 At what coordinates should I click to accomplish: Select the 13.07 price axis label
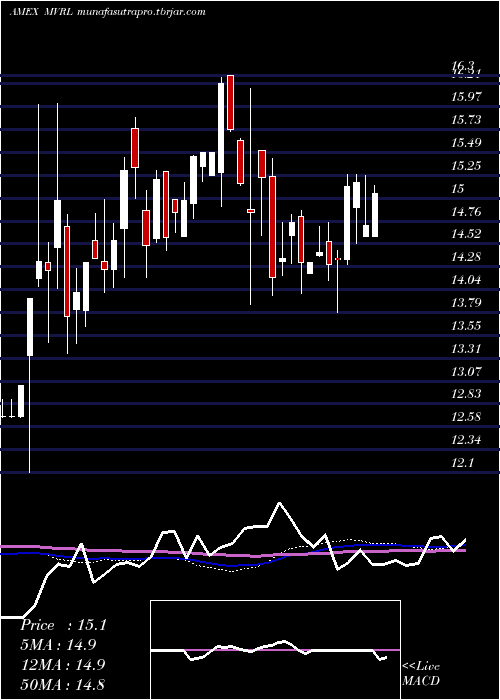(x=466, y=371)
